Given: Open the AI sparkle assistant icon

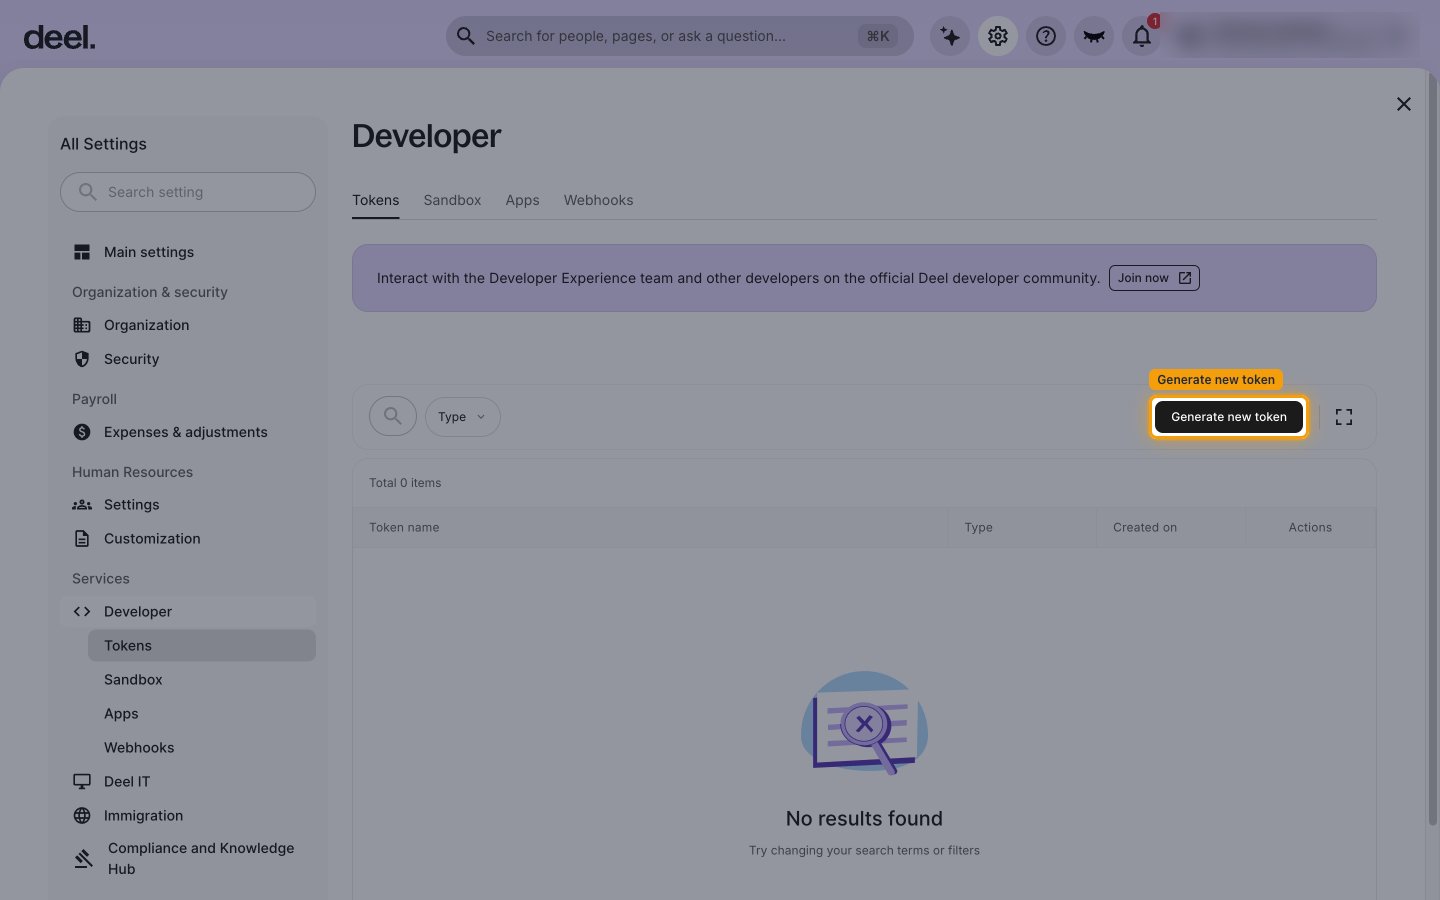Looking at the screenshot, I should 949,36.
